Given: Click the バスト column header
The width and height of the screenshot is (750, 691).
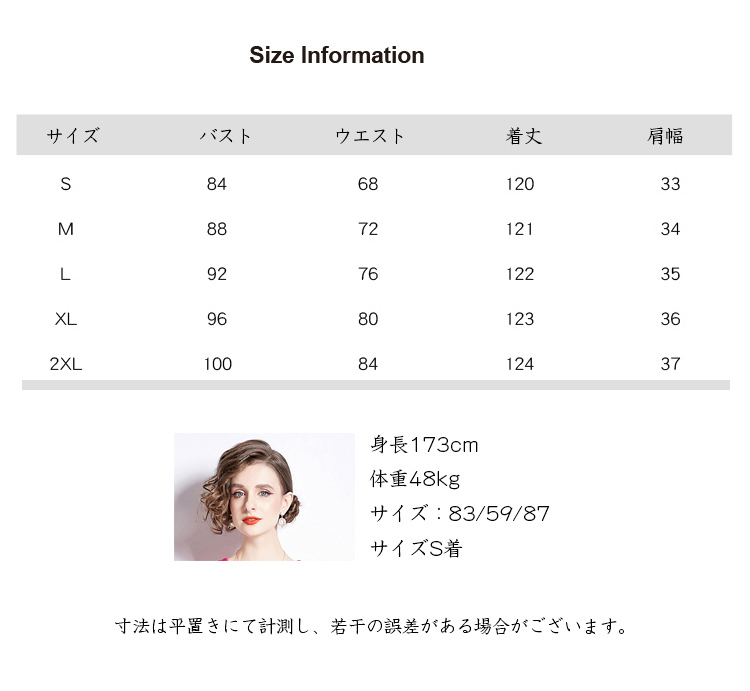Looking at the screenshot, I should pyautogui.click(x=225, y=136).
